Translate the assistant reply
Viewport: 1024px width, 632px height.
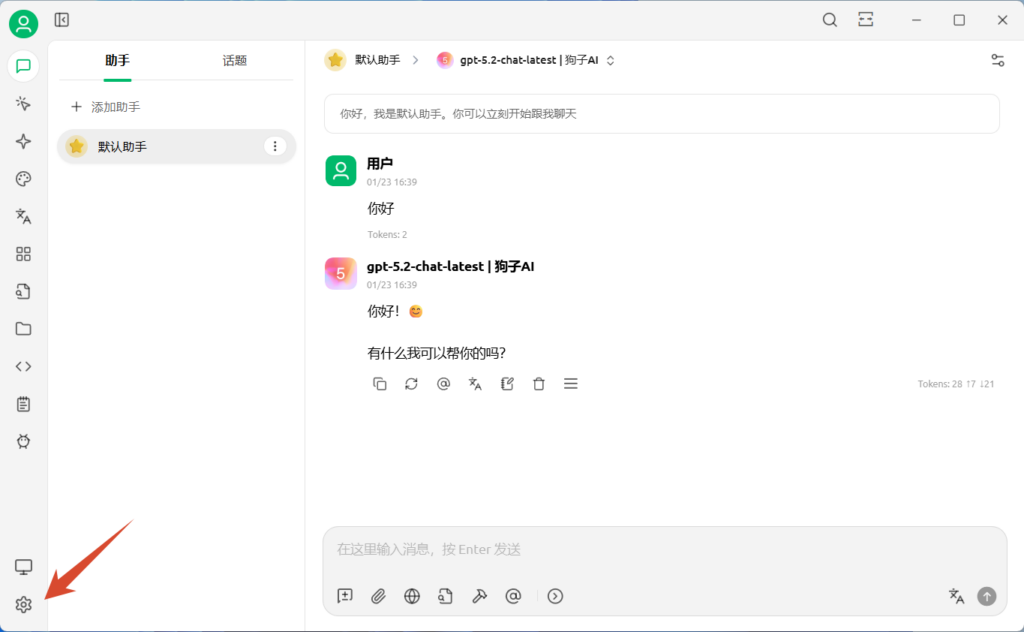click(475, 384)
